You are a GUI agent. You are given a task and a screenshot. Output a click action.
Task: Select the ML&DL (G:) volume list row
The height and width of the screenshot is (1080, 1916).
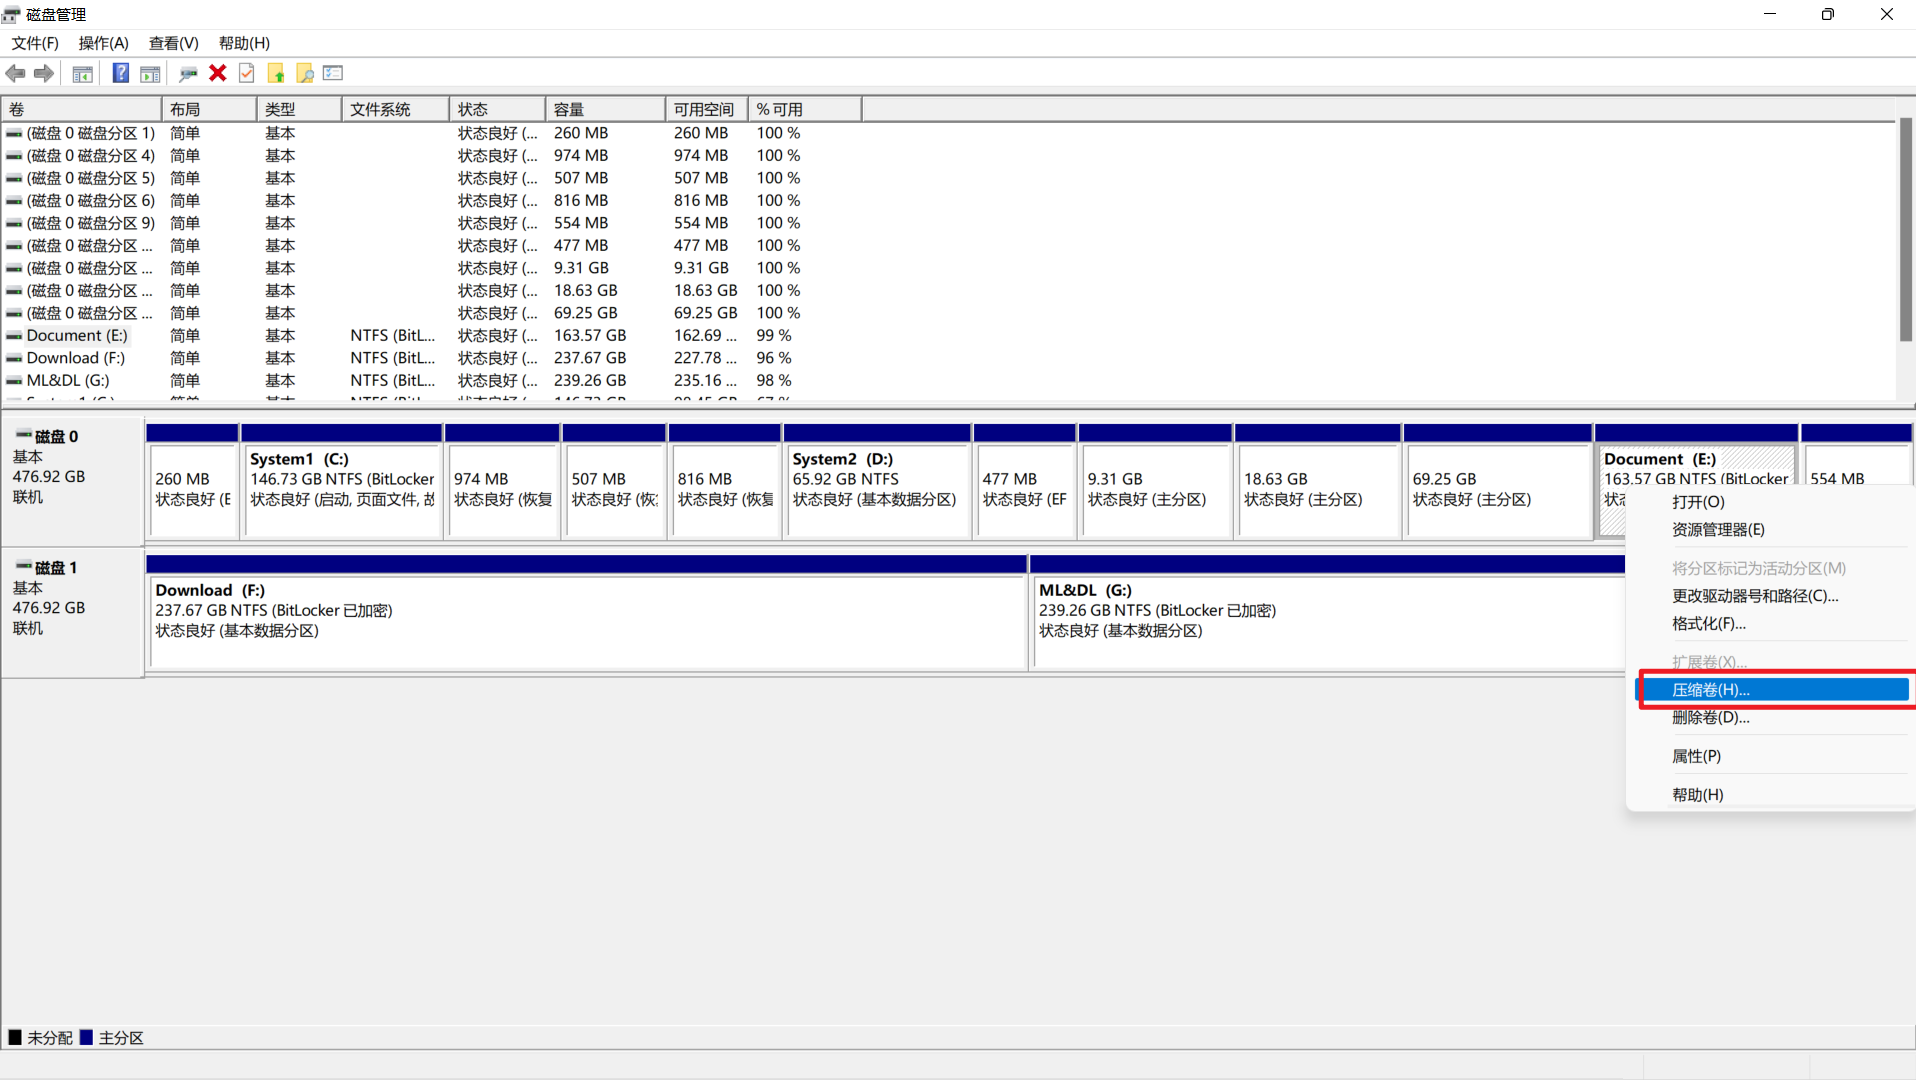pyautogui.click(x=430, y=381)
